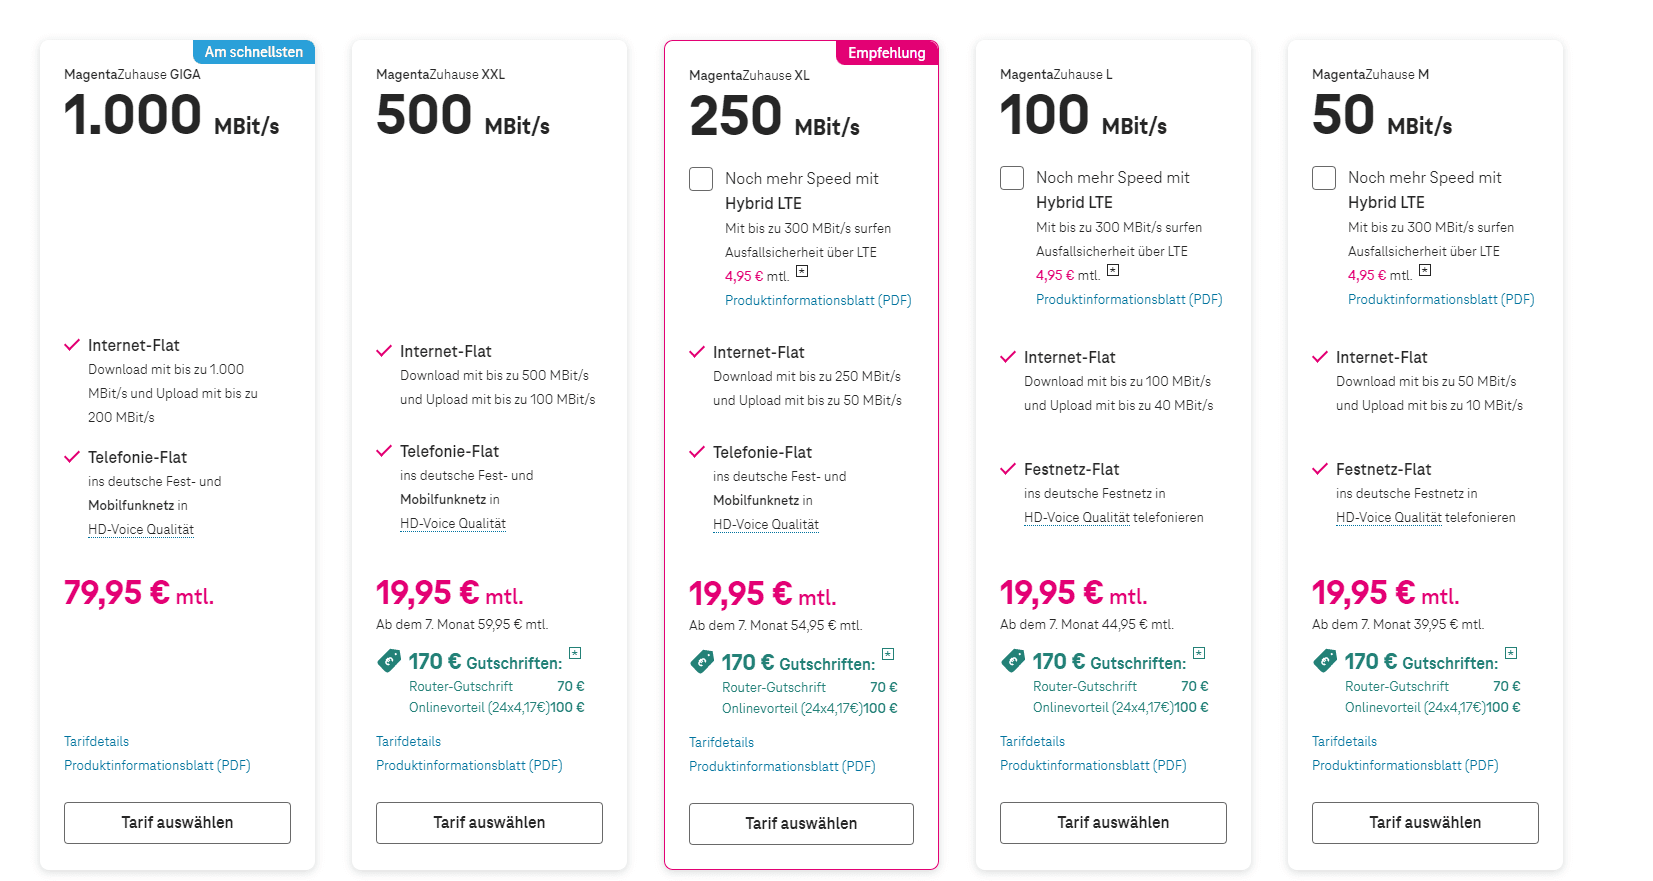Expand info icon beside M Hybrid 4,95 € price
The height and width of the screenshot is (881, 1653).
tap(1425, 270)
